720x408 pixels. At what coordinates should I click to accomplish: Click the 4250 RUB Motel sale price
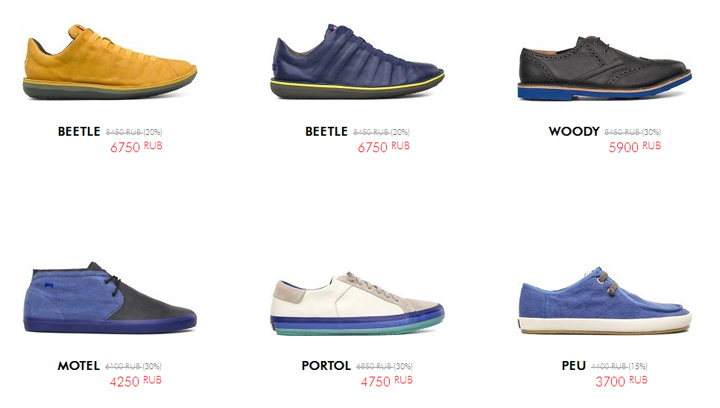coord(135,381)
